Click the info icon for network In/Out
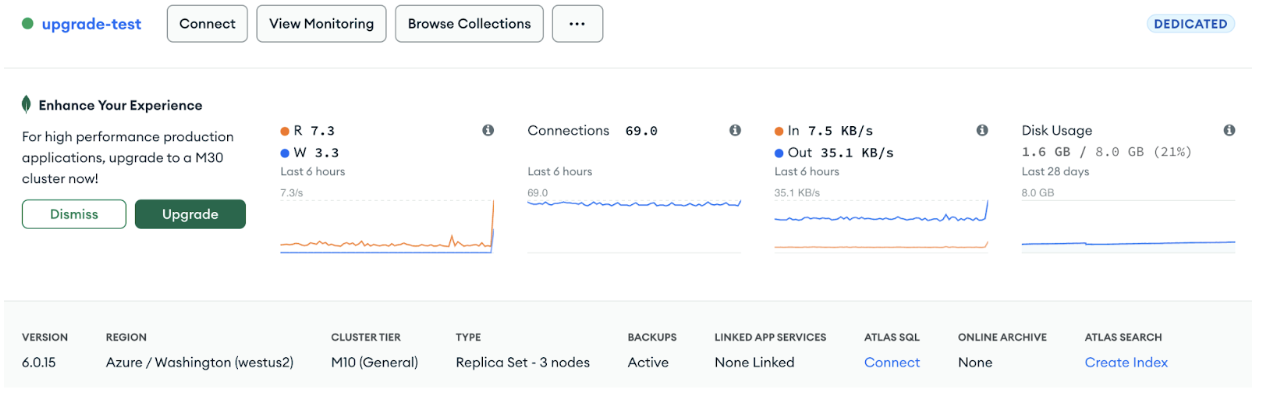Screen dimensions: 1274x394 click(982, 131)
